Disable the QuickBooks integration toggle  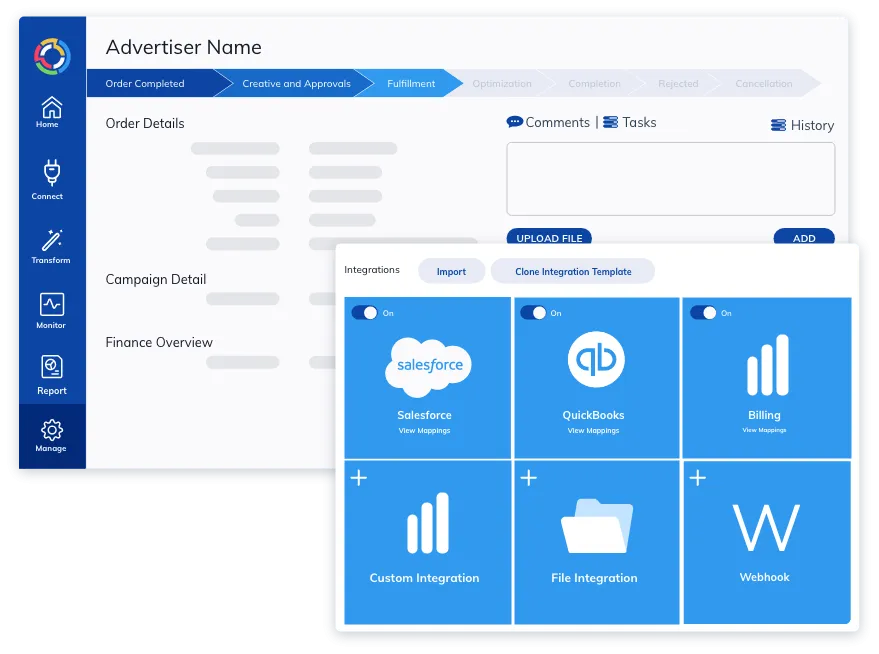point(534,313)
